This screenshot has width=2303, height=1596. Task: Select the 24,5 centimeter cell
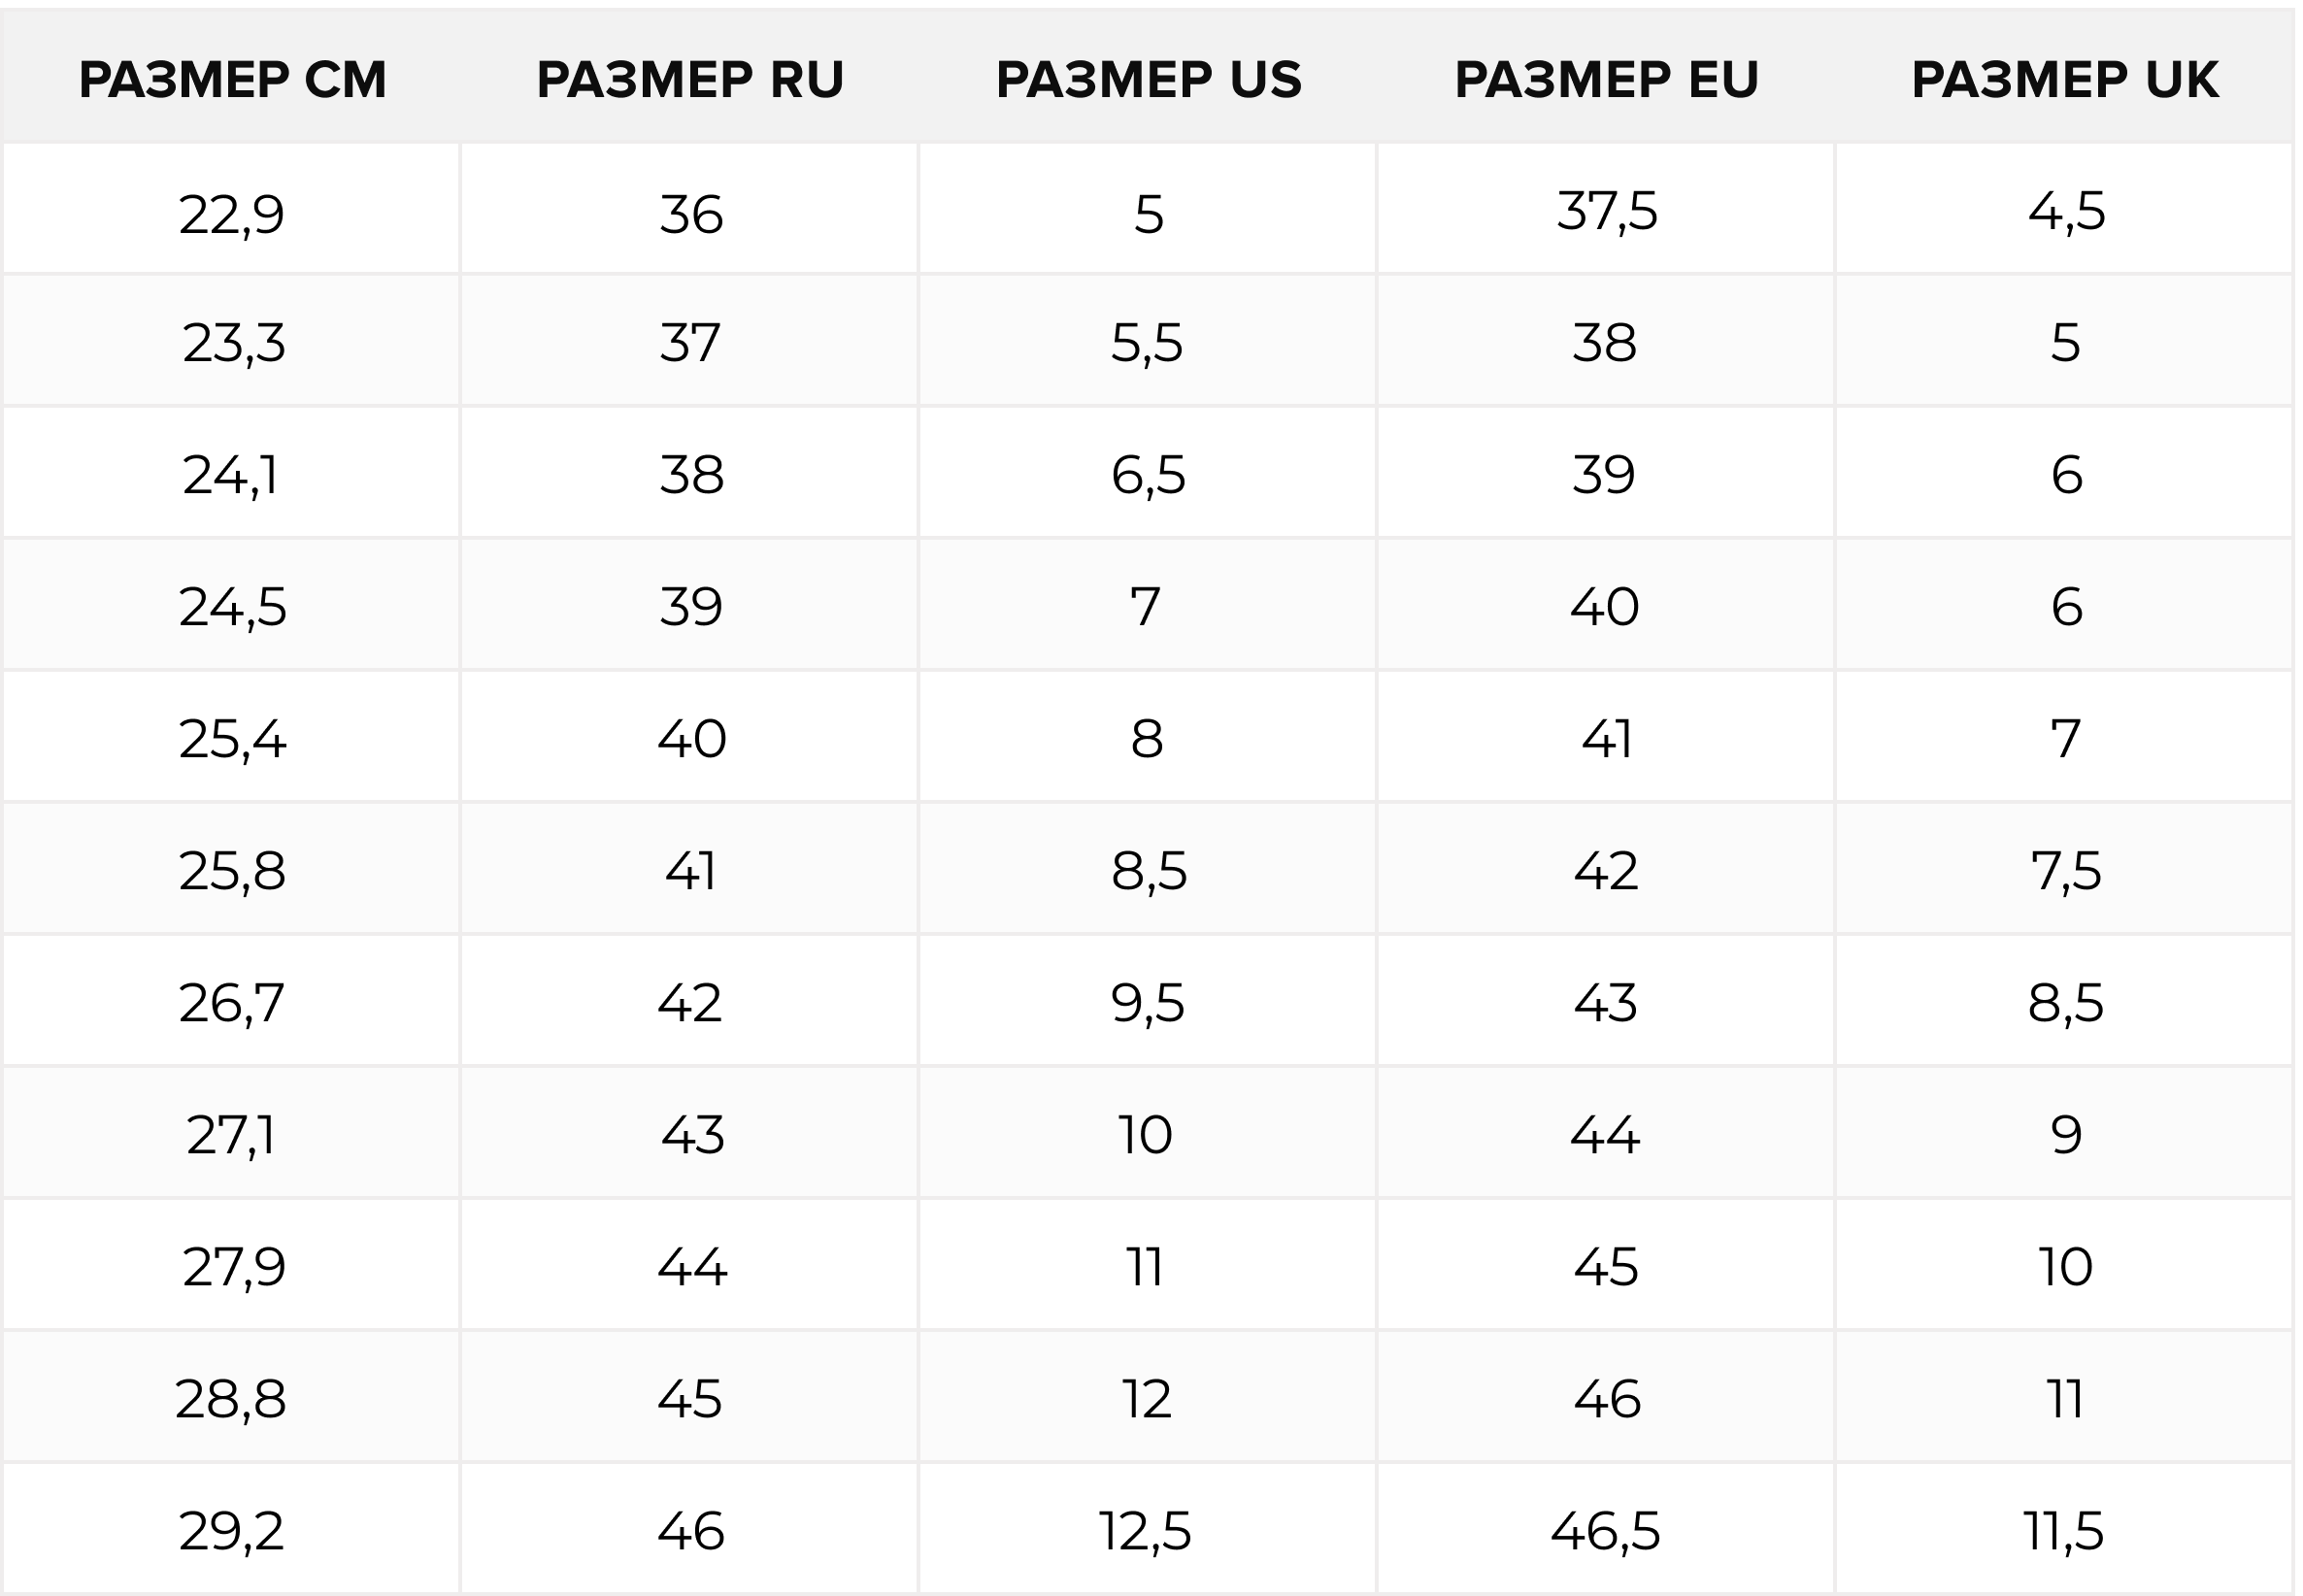click(x=232, y=604)
